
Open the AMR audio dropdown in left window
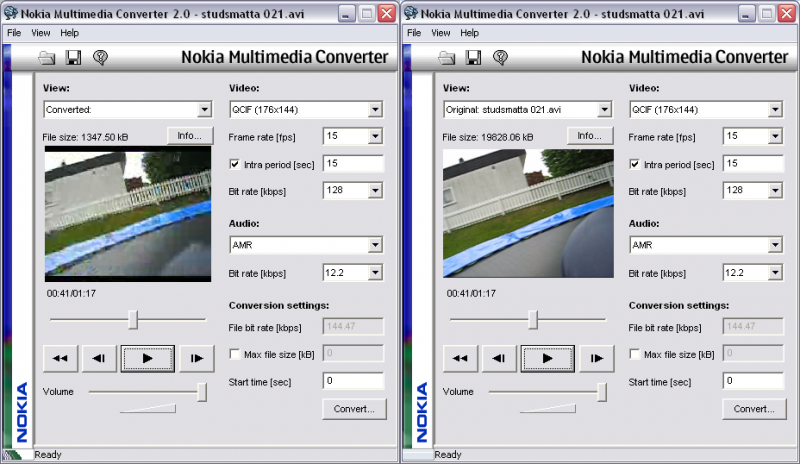pyautogui.click(x=306, y=244)
